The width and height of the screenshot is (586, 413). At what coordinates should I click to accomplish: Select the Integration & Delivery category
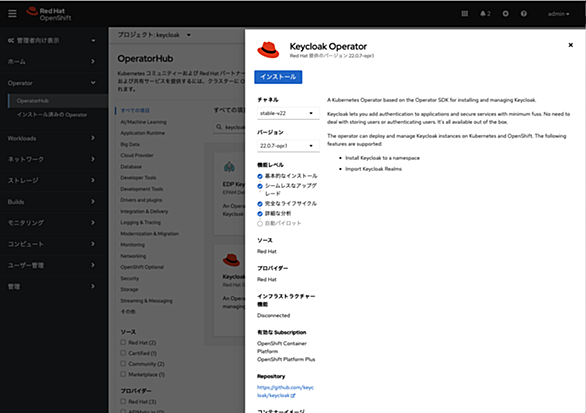[x=144, y=211]
